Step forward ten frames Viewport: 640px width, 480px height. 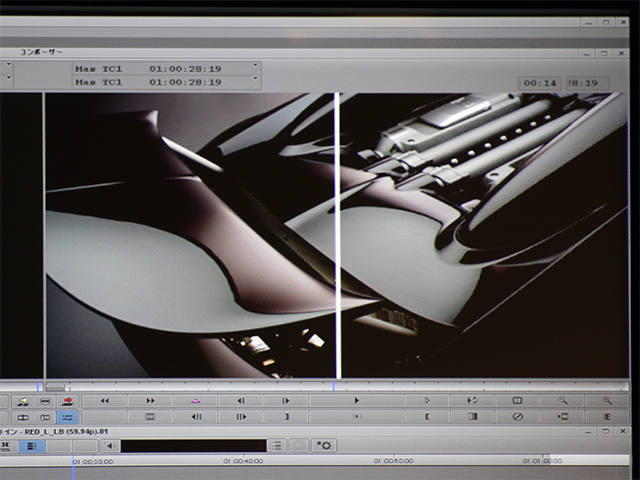coord(241,417)
